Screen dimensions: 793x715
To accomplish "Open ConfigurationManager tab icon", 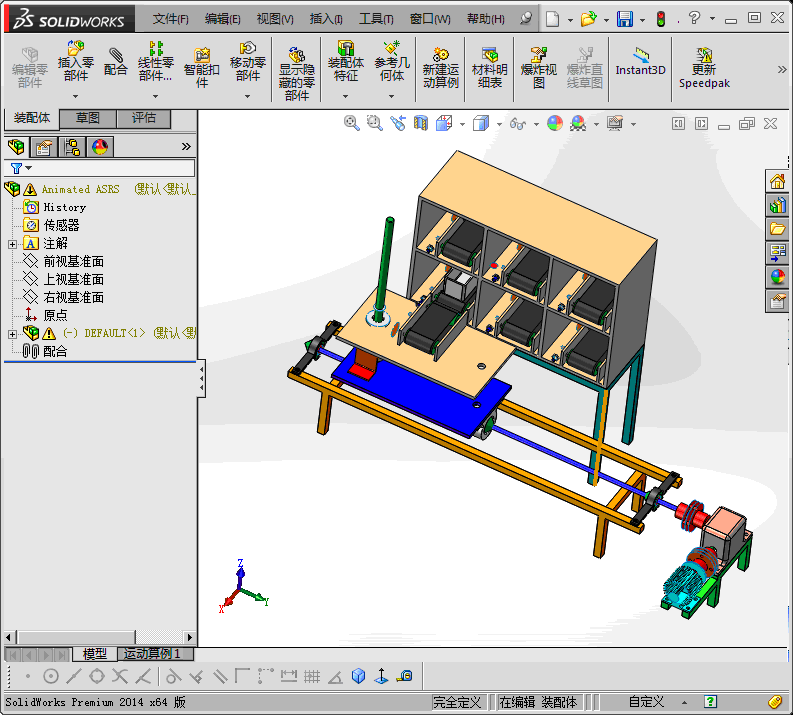I will click(x=72, y=147).
